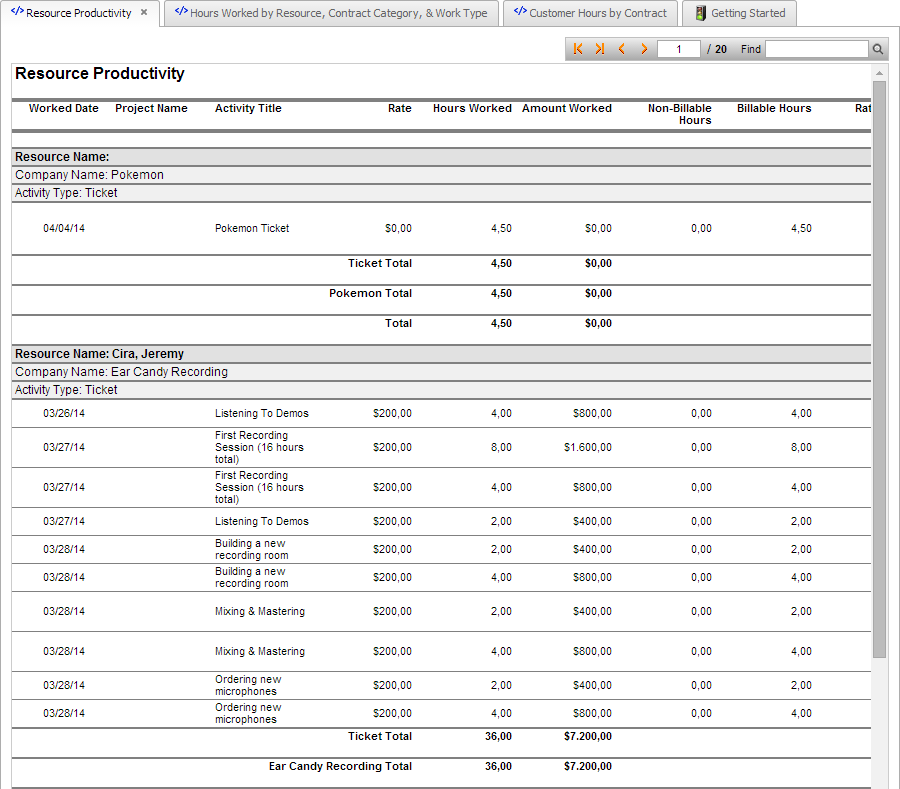
Task: Click the 36,00 Ticket Total hours value
Action: [x=498, y=736]
